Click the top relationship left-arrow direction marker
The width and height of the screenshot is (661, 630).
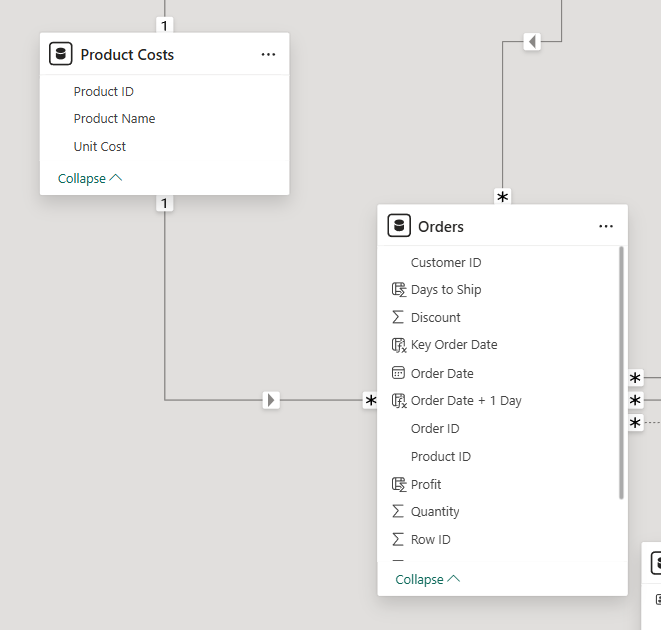(x=532, y=41)
